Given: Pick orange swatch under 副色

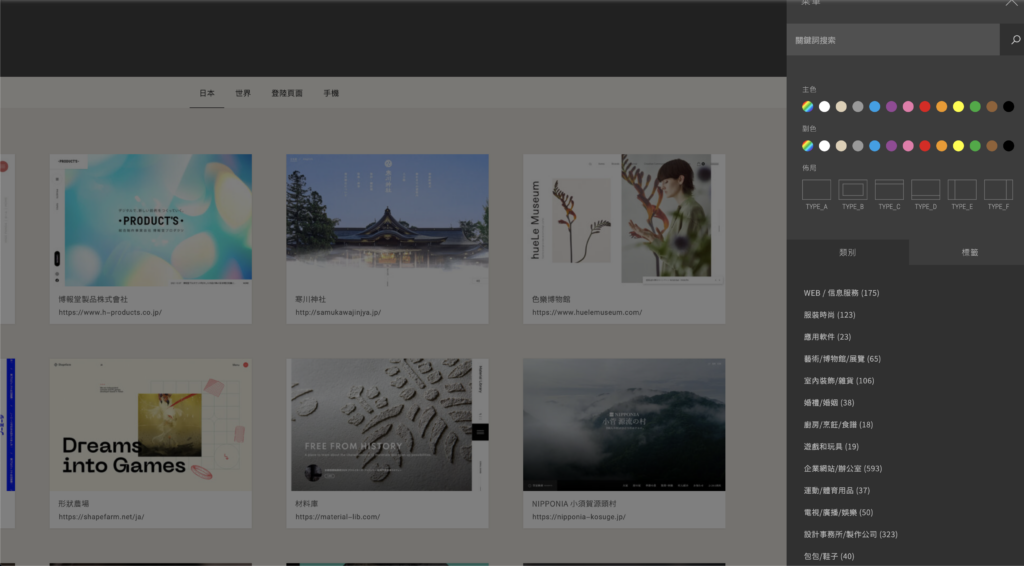Looking at the screenshot, I should (x=942, y=146).
